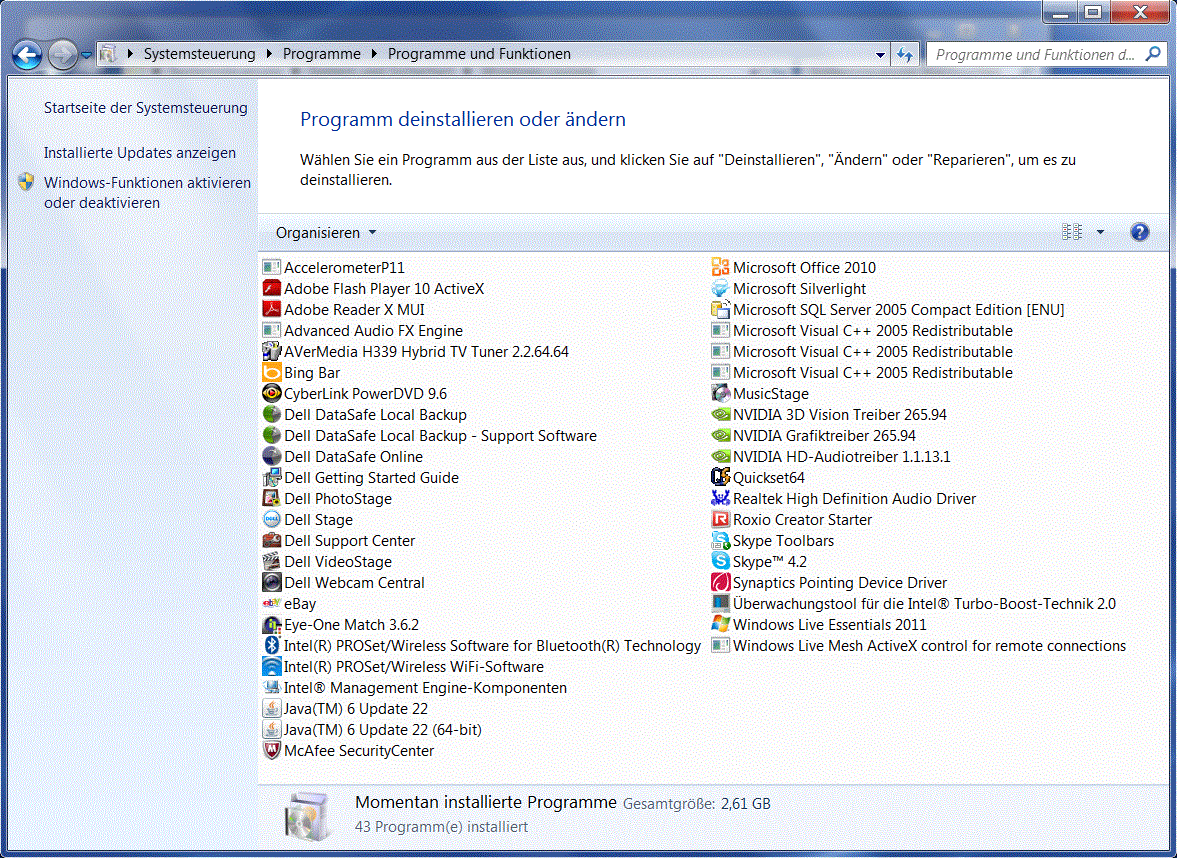This screenshot has height=858, width=1177.
Task: Click the Realtek High Definition Audio Driver icon
Action: pos(720,498)
